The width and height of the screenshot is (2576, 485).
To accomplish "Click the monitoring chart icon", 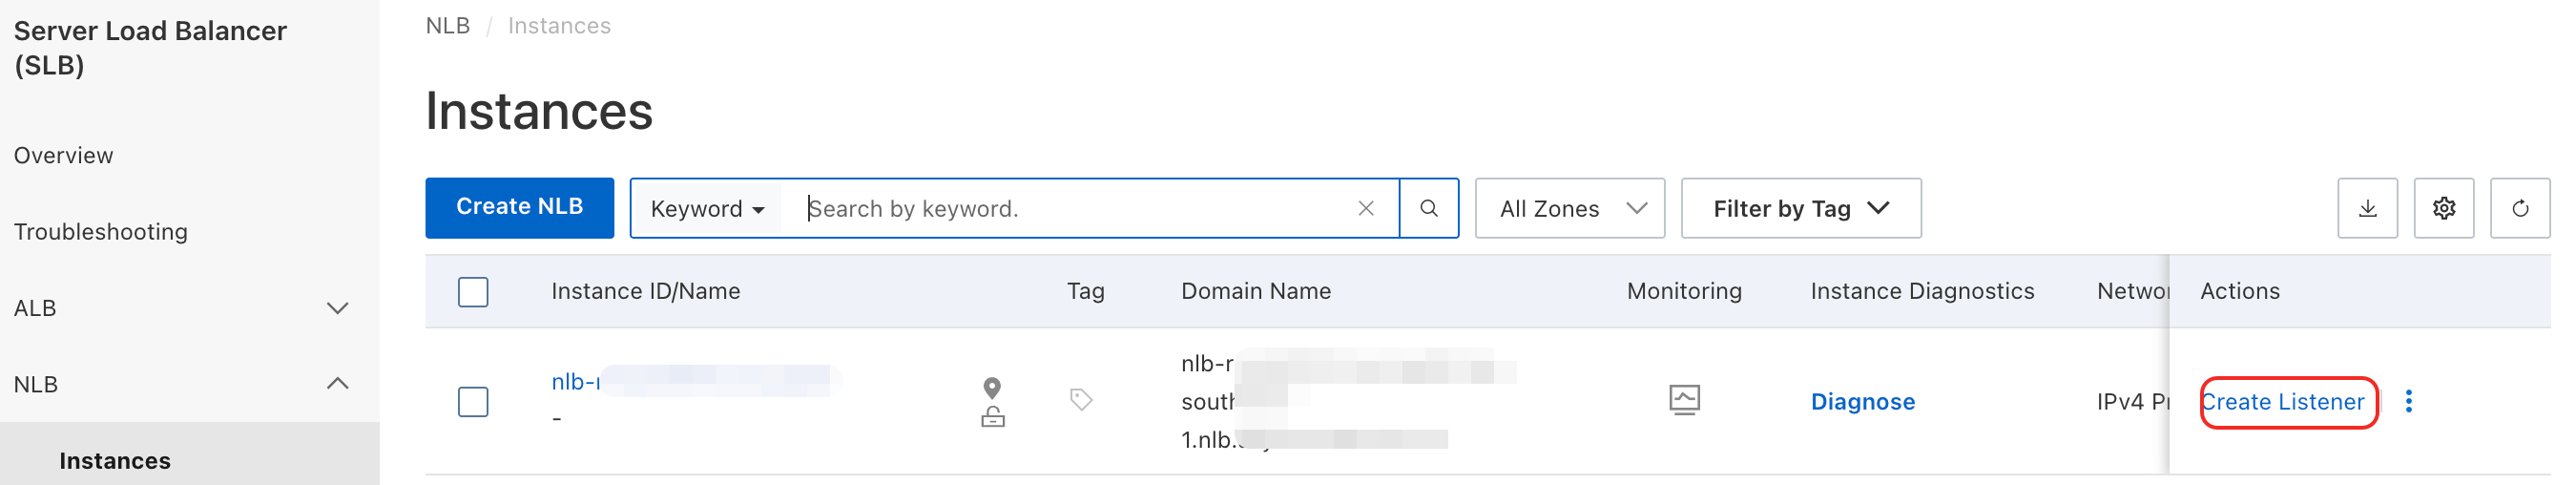I will coord(1684,400).
